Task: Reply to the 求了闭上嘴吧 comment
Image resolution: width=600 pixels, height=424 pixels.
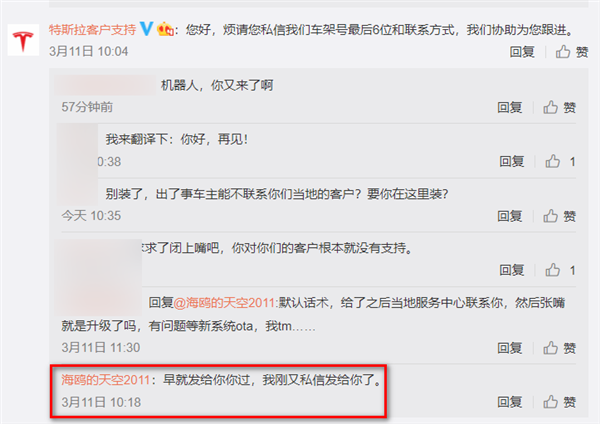Action: click(512, 270)
